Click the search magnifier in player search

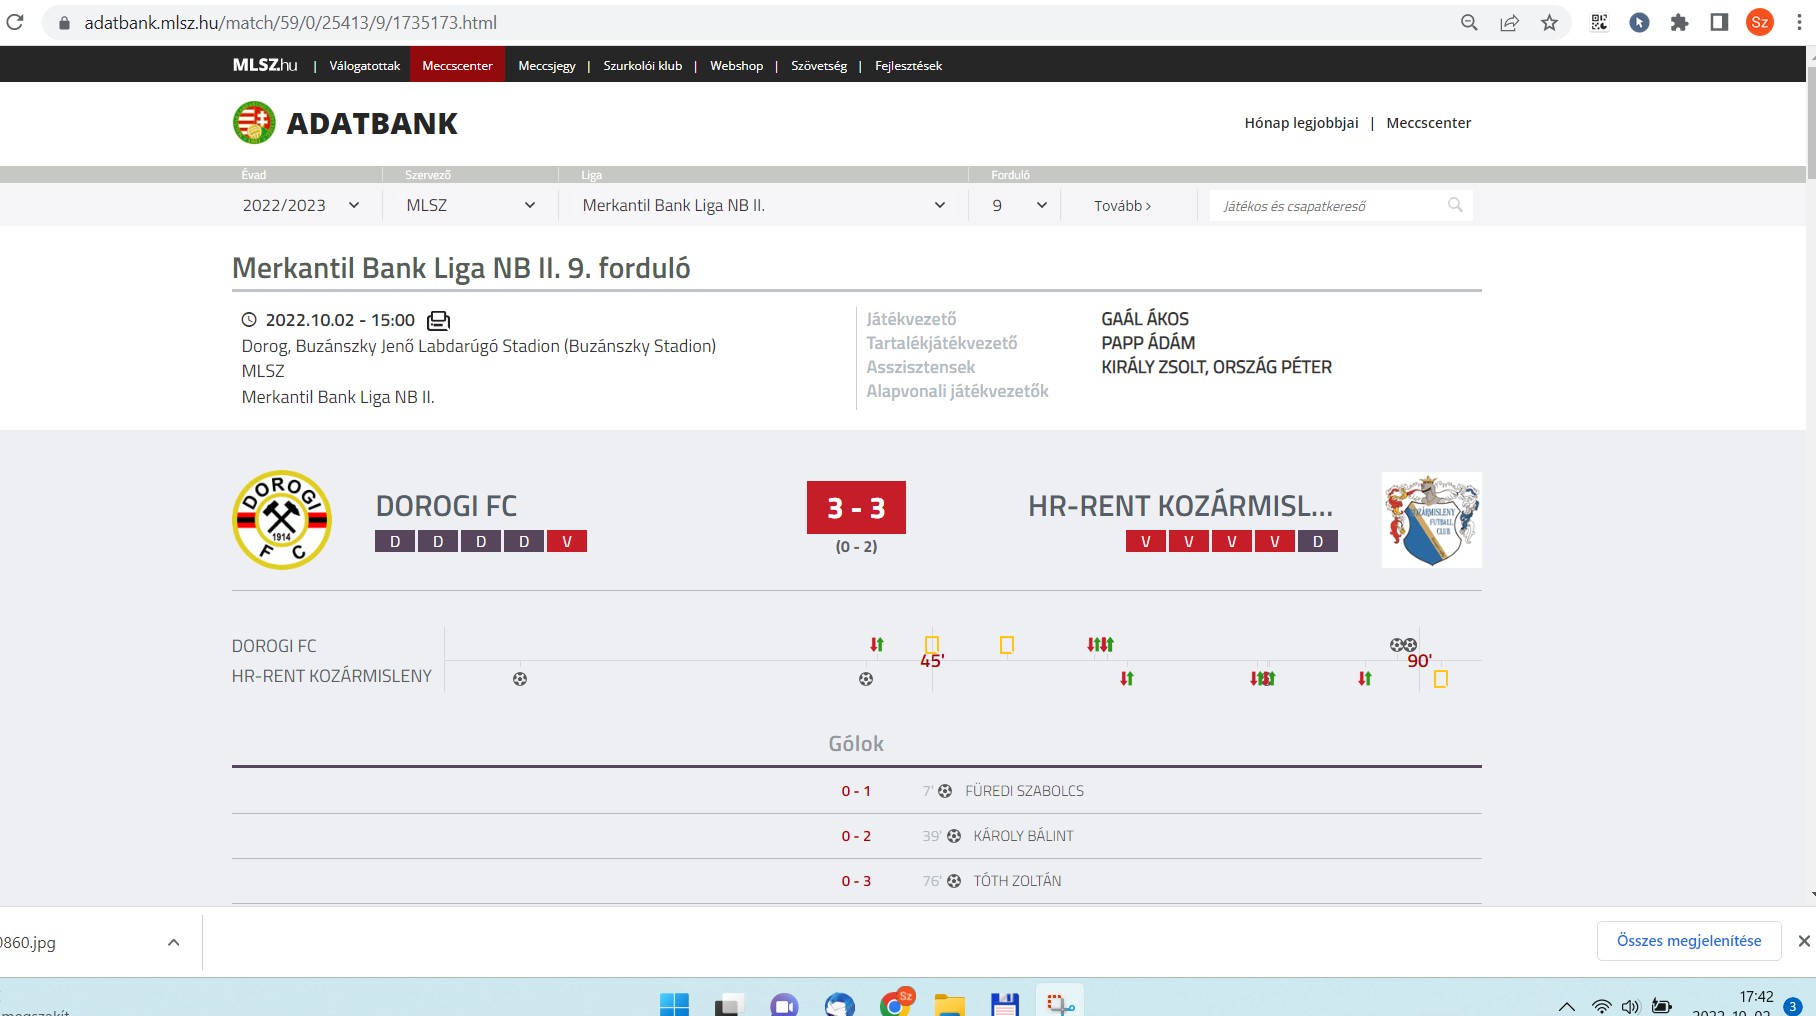point(1455,205)
